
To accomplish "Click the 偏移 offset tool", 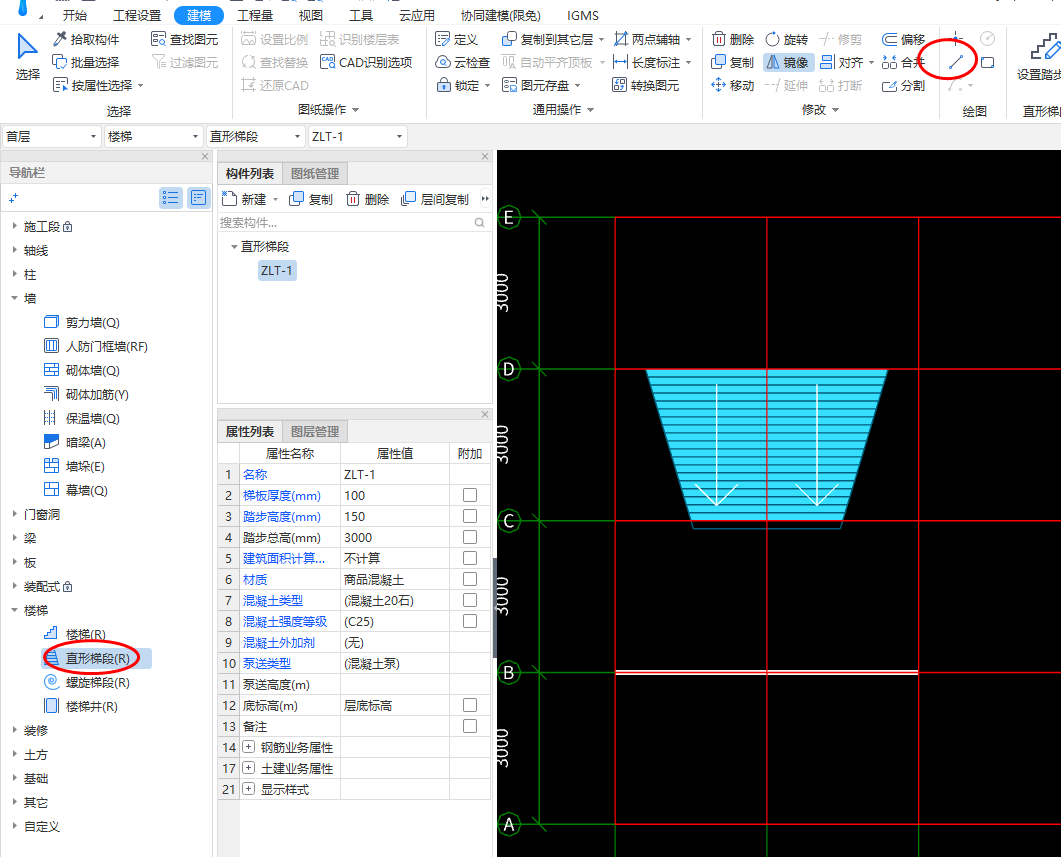I will click(903, 39).
